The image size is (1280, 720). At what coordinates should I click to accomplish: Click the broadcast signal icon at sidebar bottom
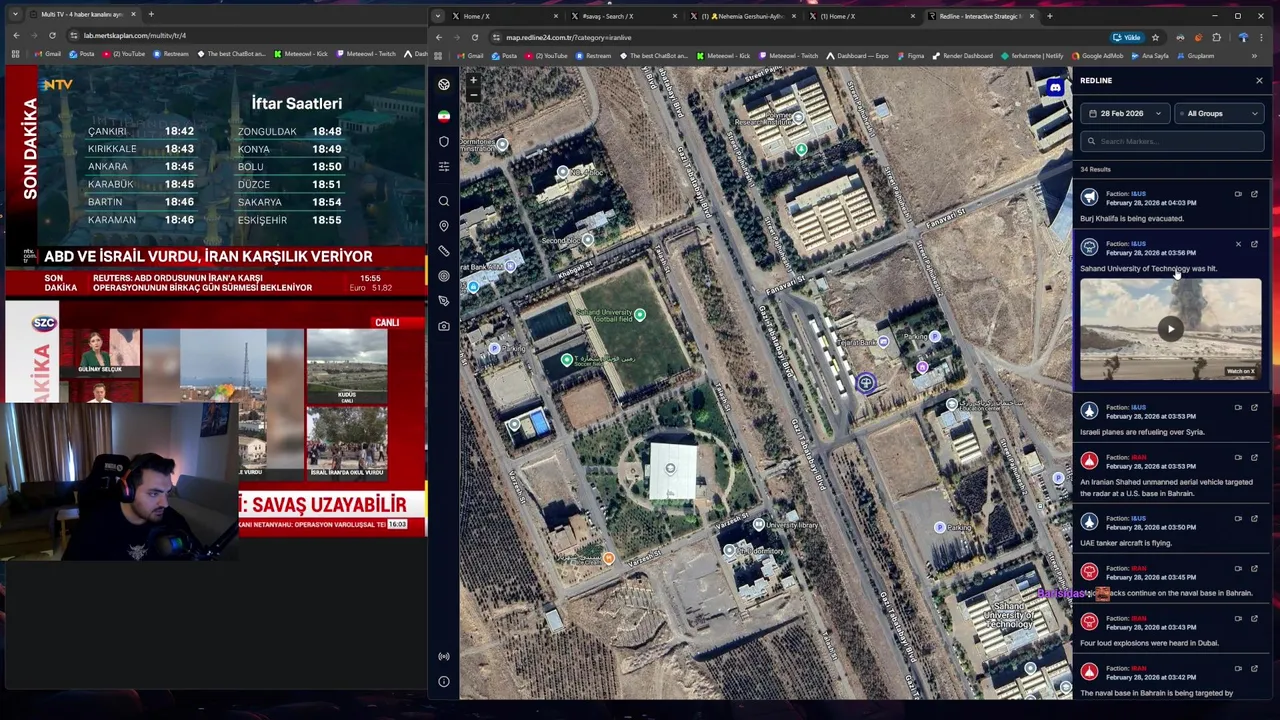point(444,657)
